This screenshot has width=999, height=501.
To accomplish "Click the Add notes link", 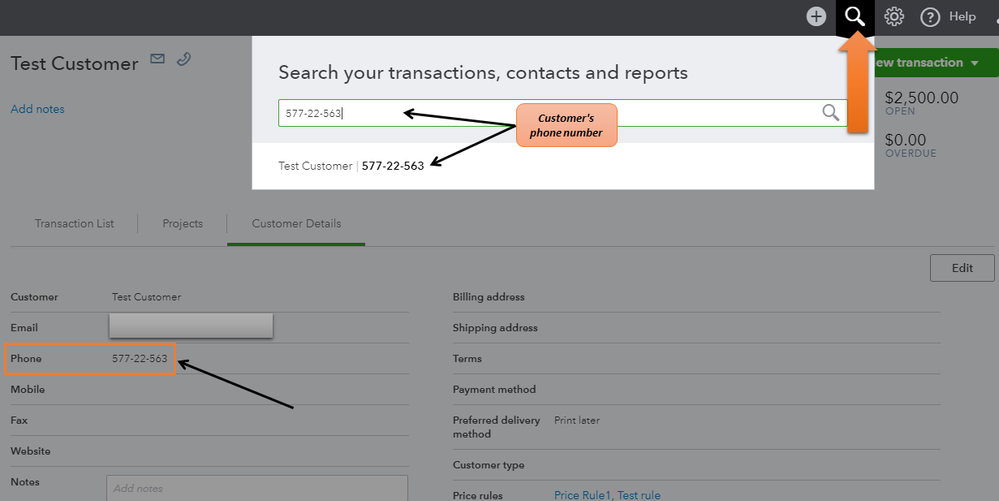I will click(37, 109).
